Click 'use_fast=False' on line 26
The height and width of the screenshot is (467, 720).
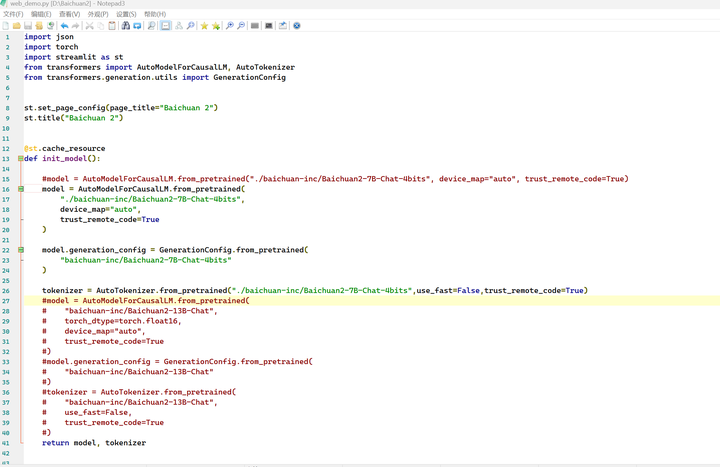coord(448,291)
